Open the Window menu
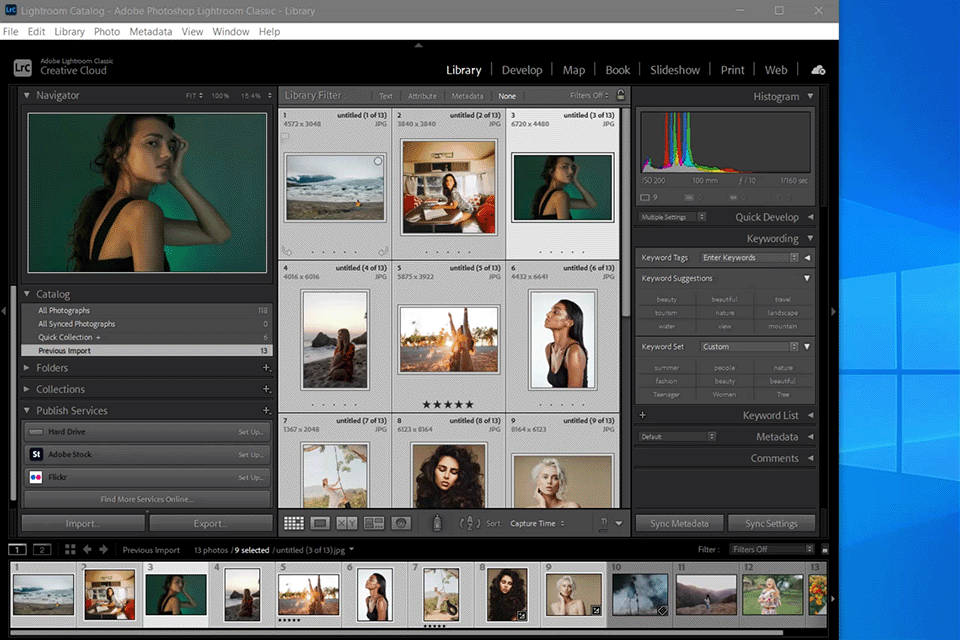960x640 pixels. coord(231,31)
